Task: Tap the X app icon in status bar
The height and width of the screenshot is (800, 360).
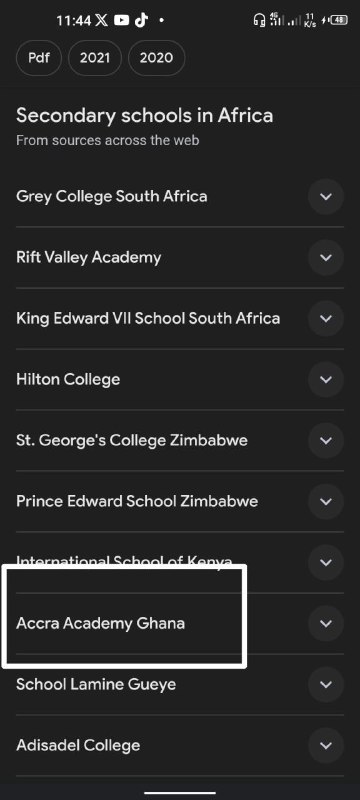Action: (102, 20)
